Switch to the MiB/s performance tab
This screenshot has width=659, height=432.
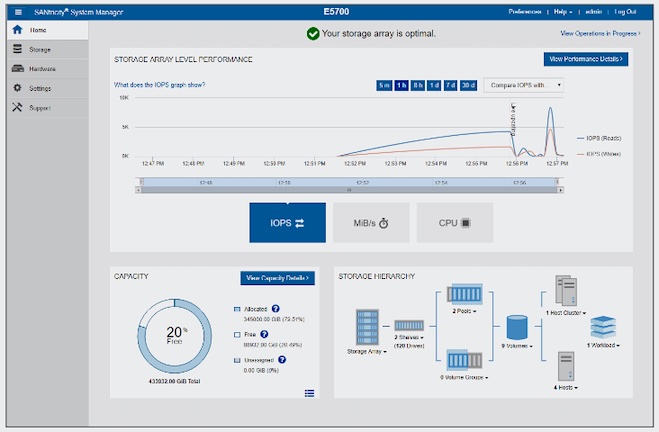pos(371,223)
